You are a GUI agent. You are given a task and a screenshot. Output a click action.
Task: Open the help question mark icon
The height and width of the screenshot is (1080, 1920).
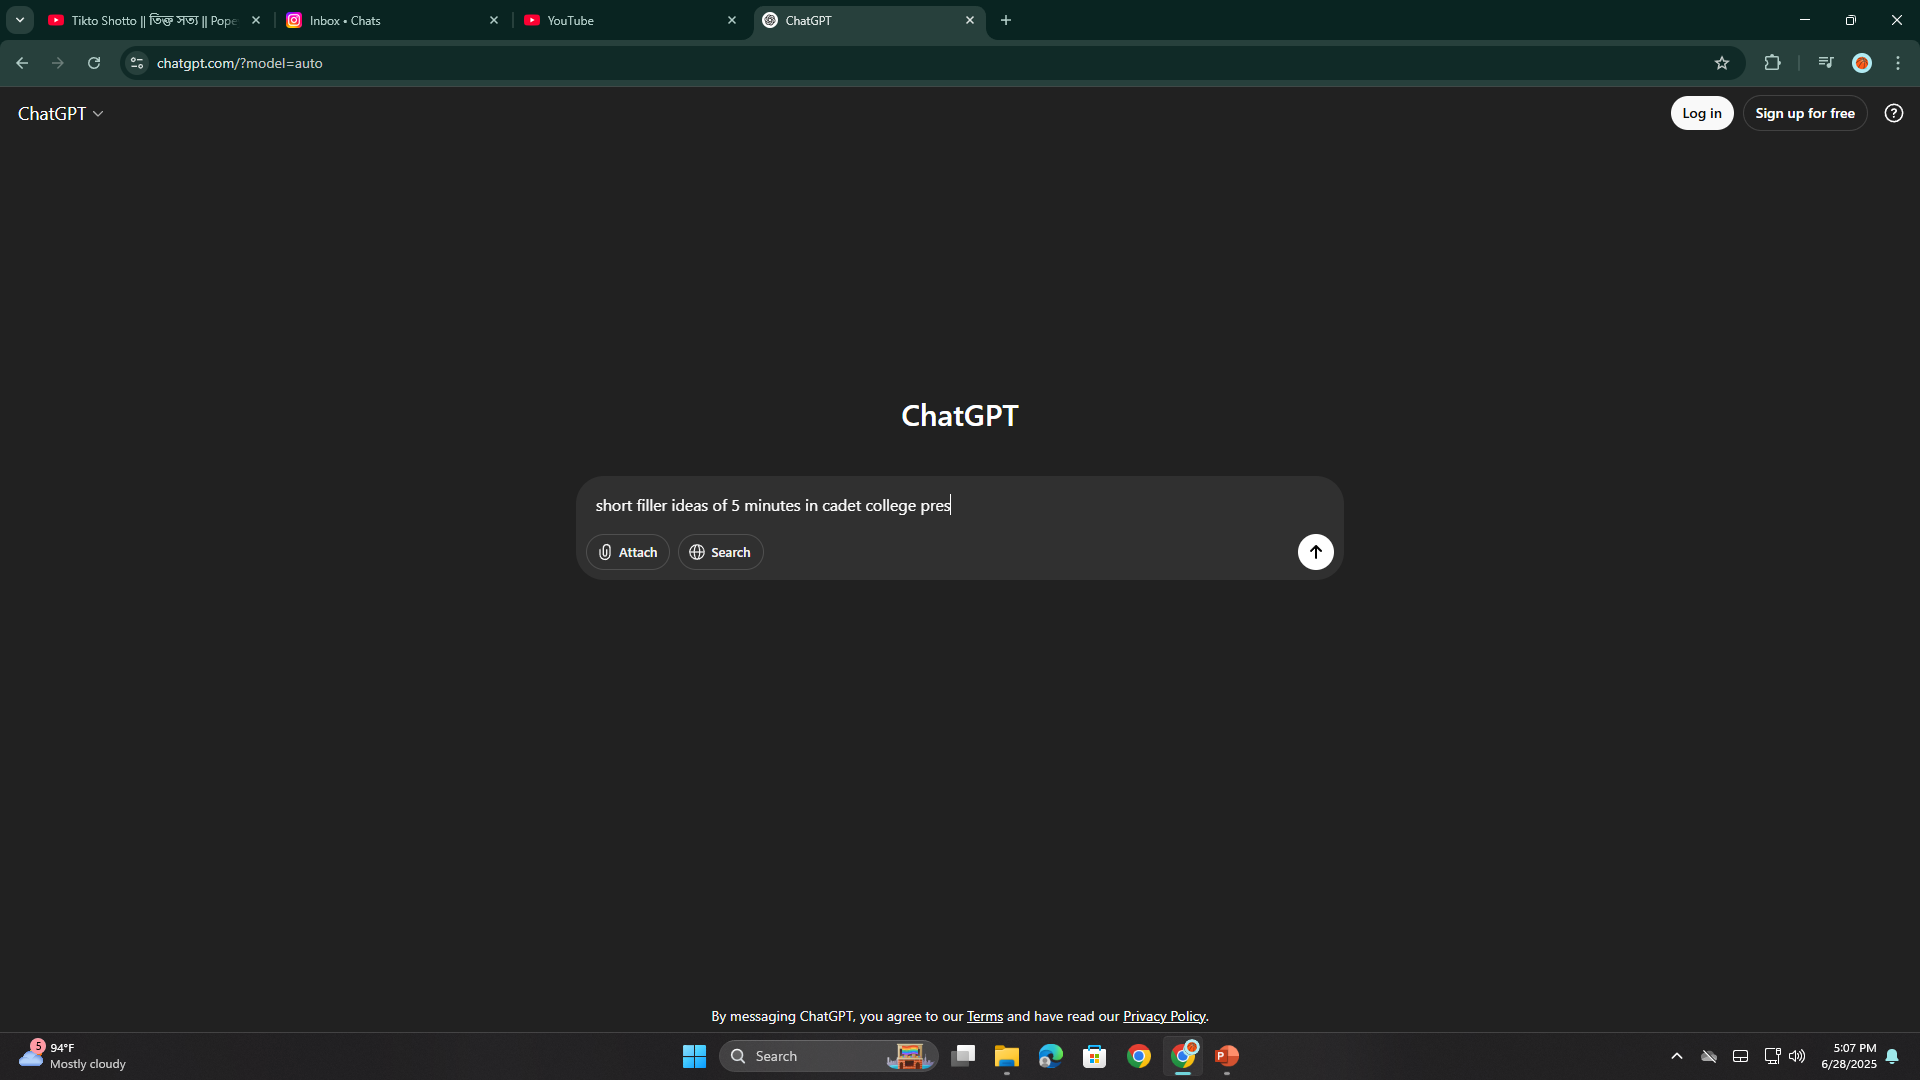1893,113
